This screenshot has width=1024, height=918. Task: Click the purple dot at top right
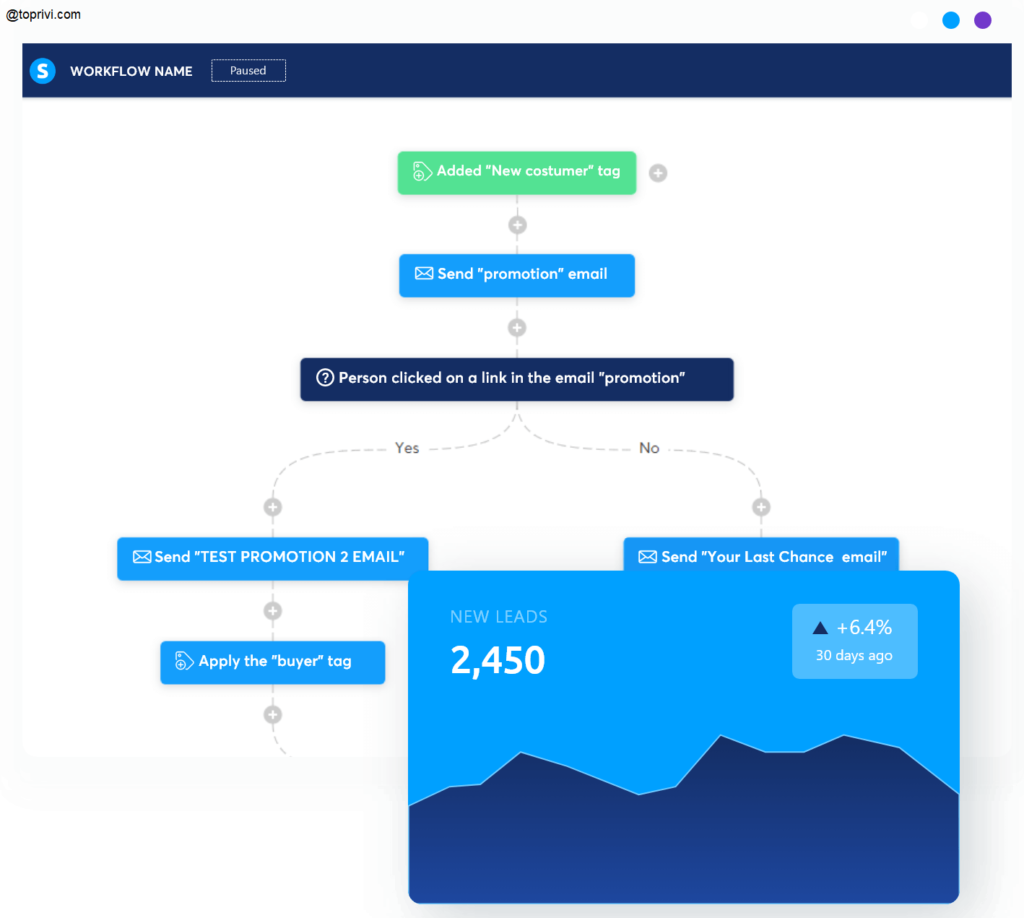click(x=982, y=20)
